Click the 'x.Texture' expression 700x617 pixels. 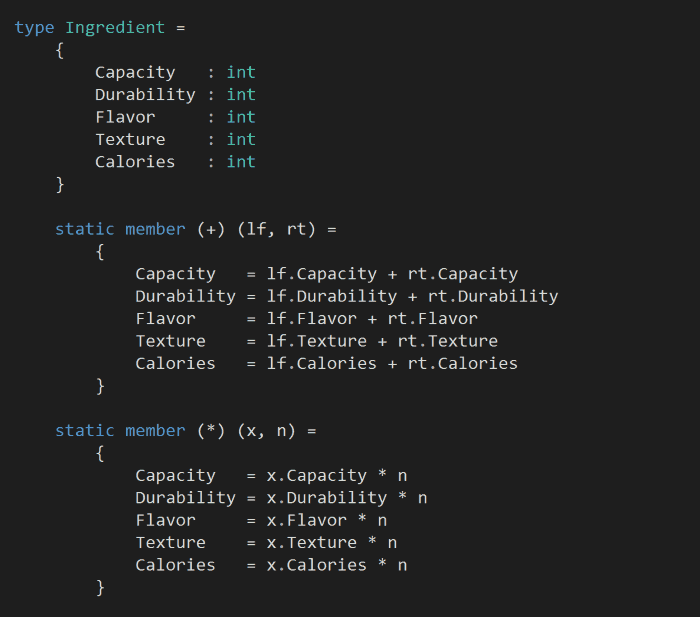click(311, 542)
